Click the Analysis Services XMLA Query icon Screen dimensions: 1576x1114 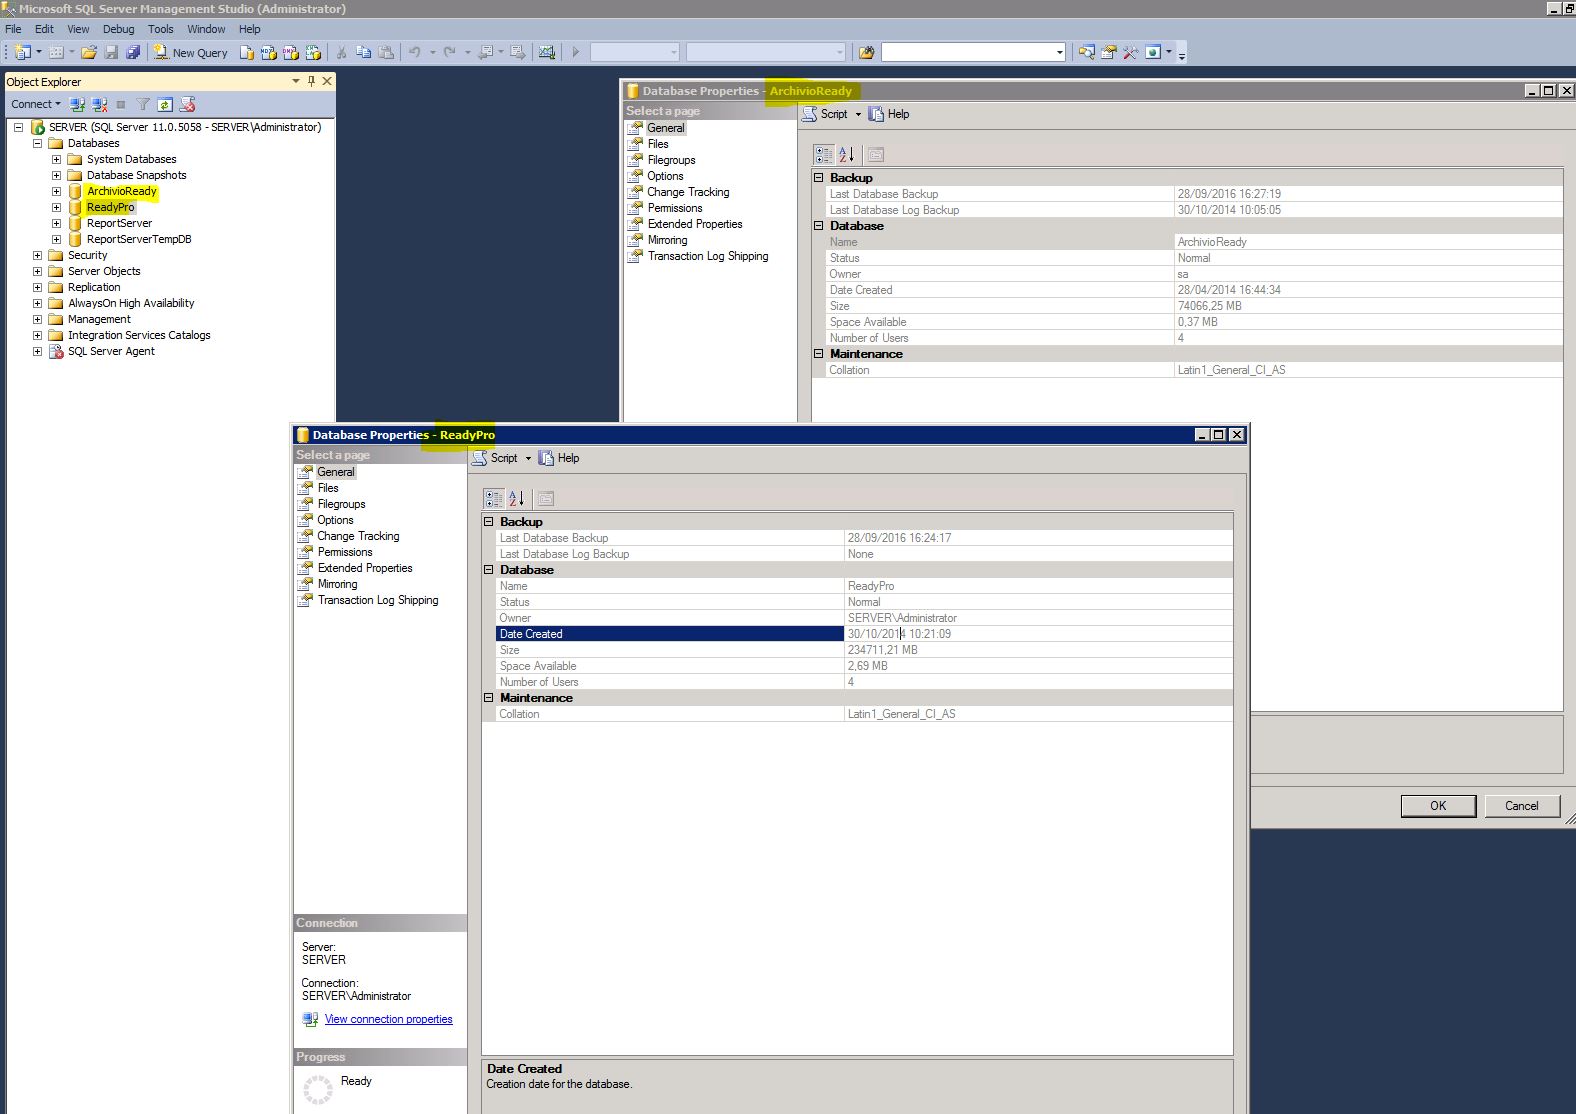point(313,52)
